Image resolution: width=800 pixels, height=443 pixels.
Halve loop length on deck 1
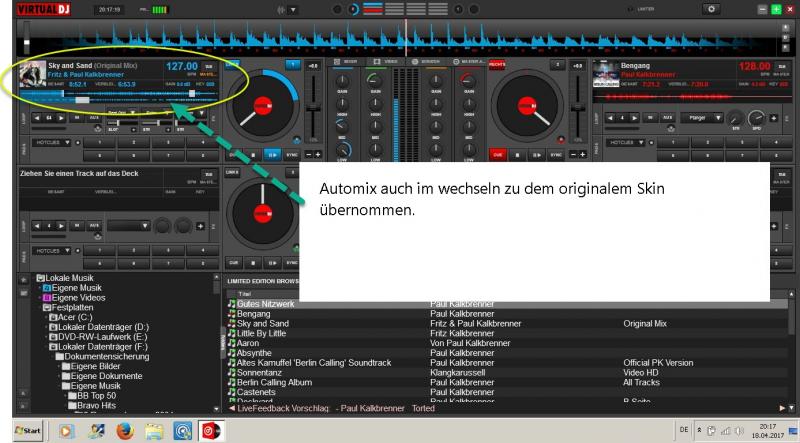37,118
